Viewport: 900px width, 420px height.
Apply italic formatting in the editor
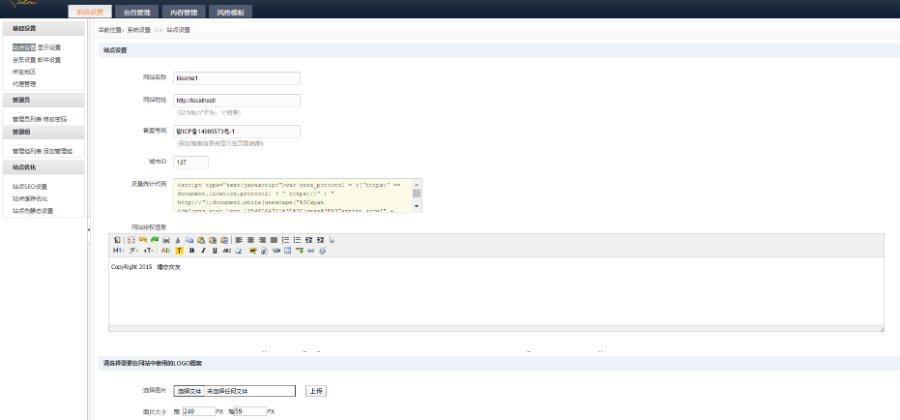pos(203,250)
